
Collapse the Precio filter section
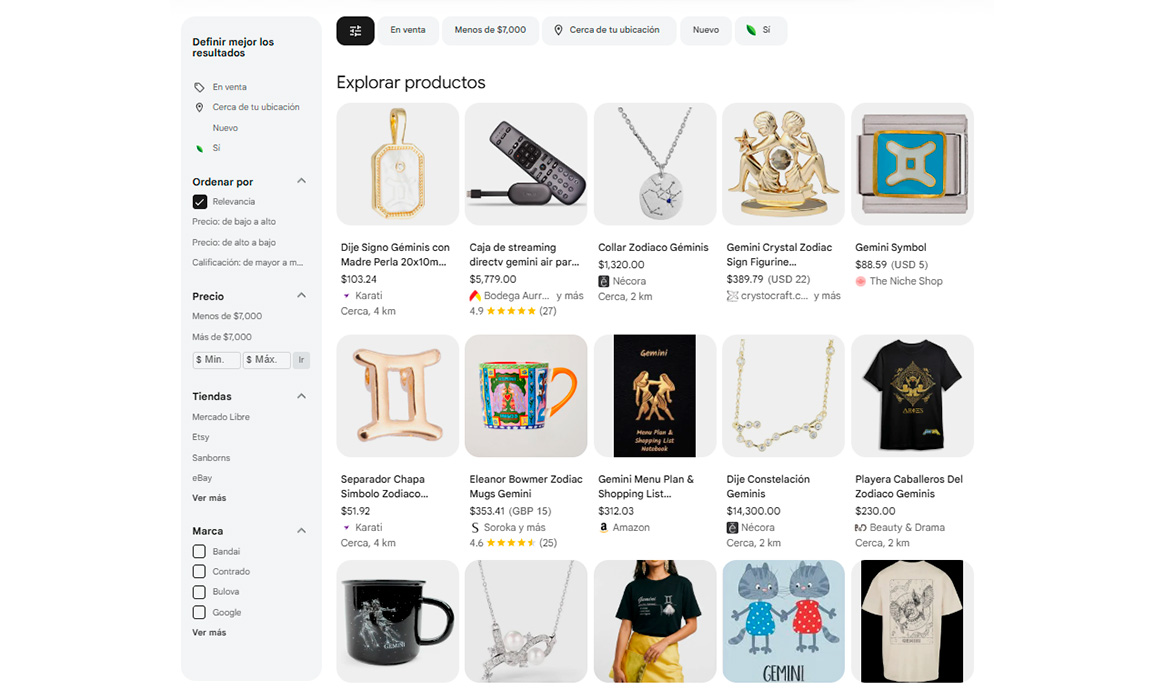point(301,296)
